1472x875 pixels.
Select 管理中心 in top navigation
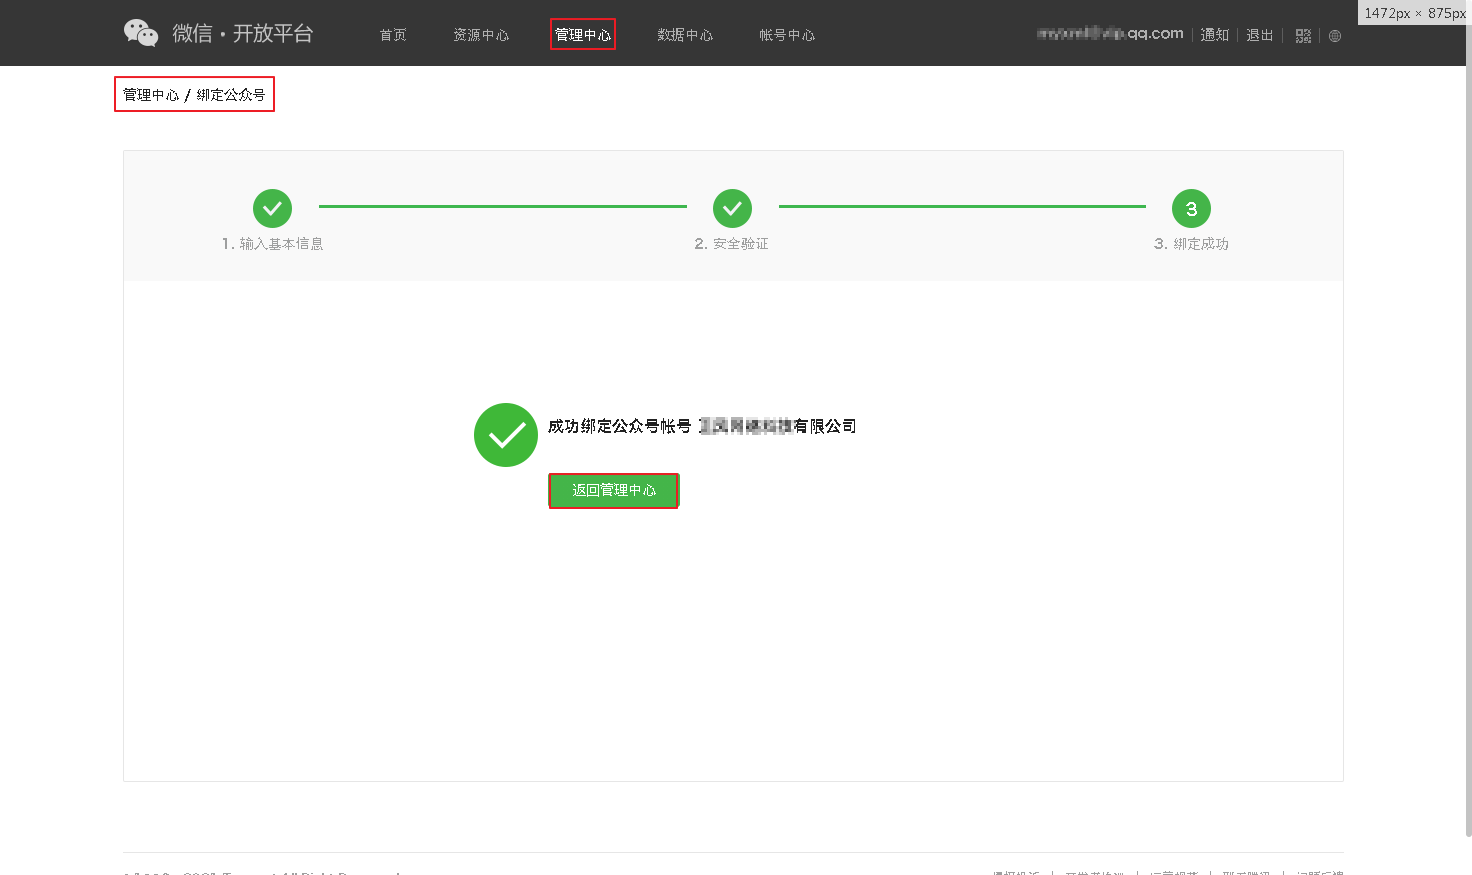tap(583, 35)
